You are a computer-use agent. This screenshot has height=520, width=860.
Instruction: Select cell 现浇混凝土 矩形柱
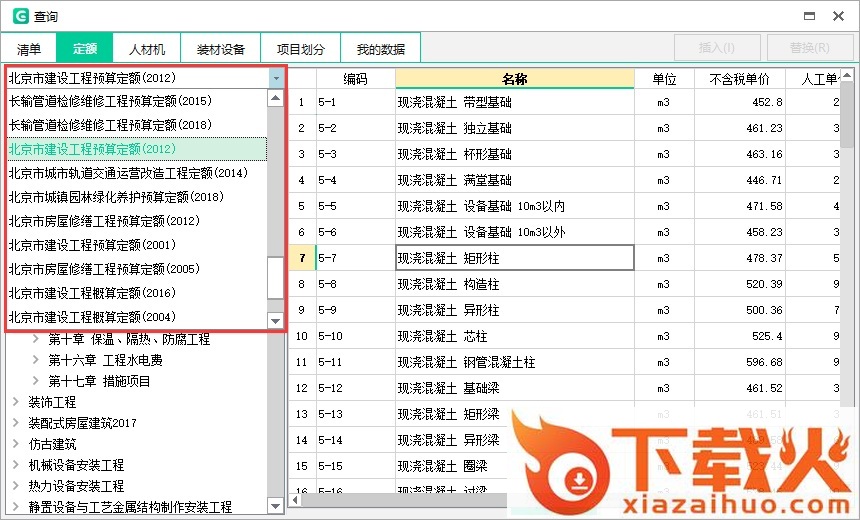(514, 258)
